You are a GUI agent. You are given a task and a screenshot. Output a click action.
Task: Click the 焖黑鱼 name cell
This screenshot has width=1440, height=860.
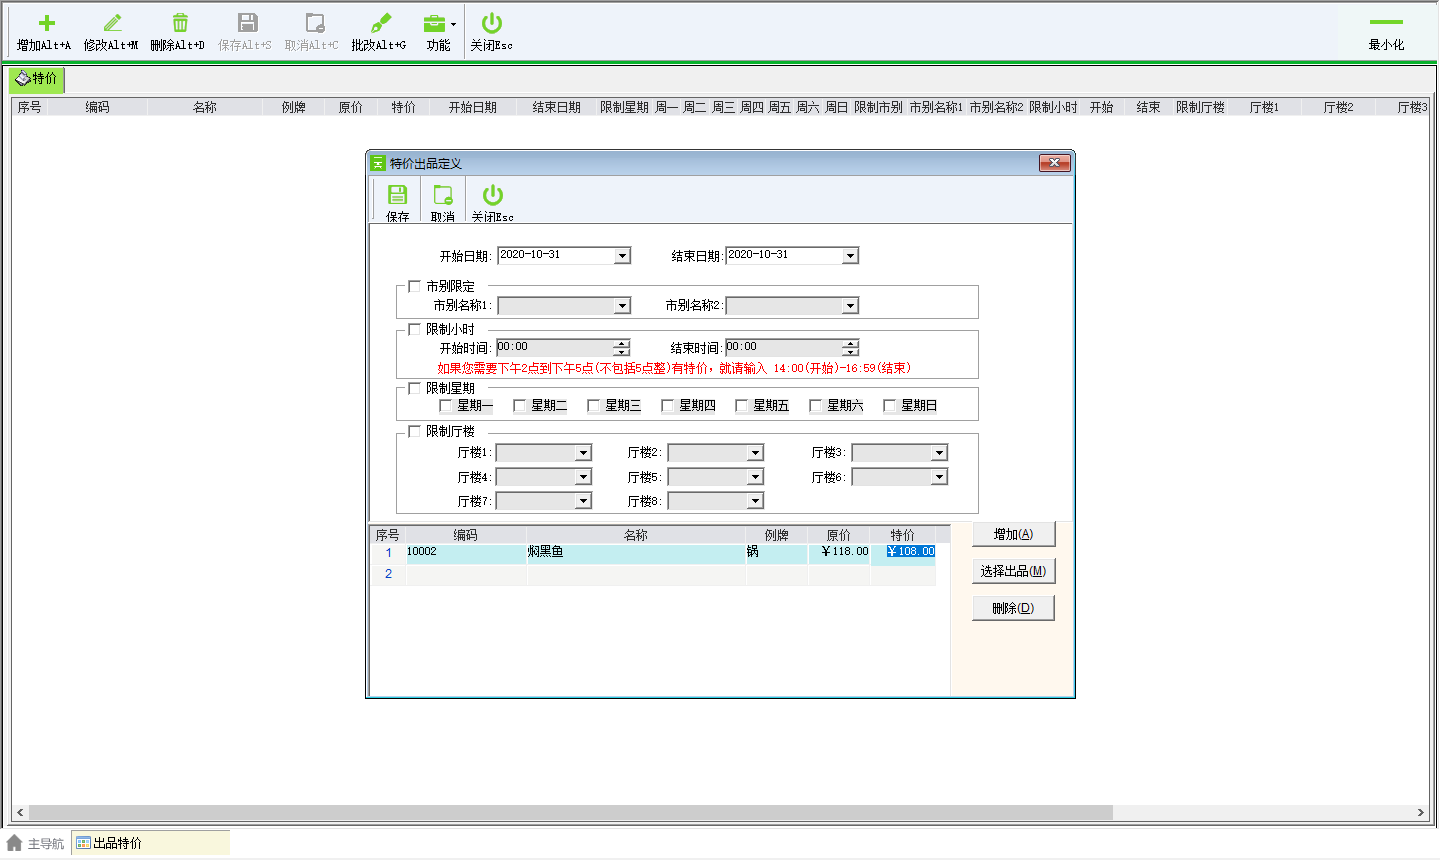tap(636, 552)
